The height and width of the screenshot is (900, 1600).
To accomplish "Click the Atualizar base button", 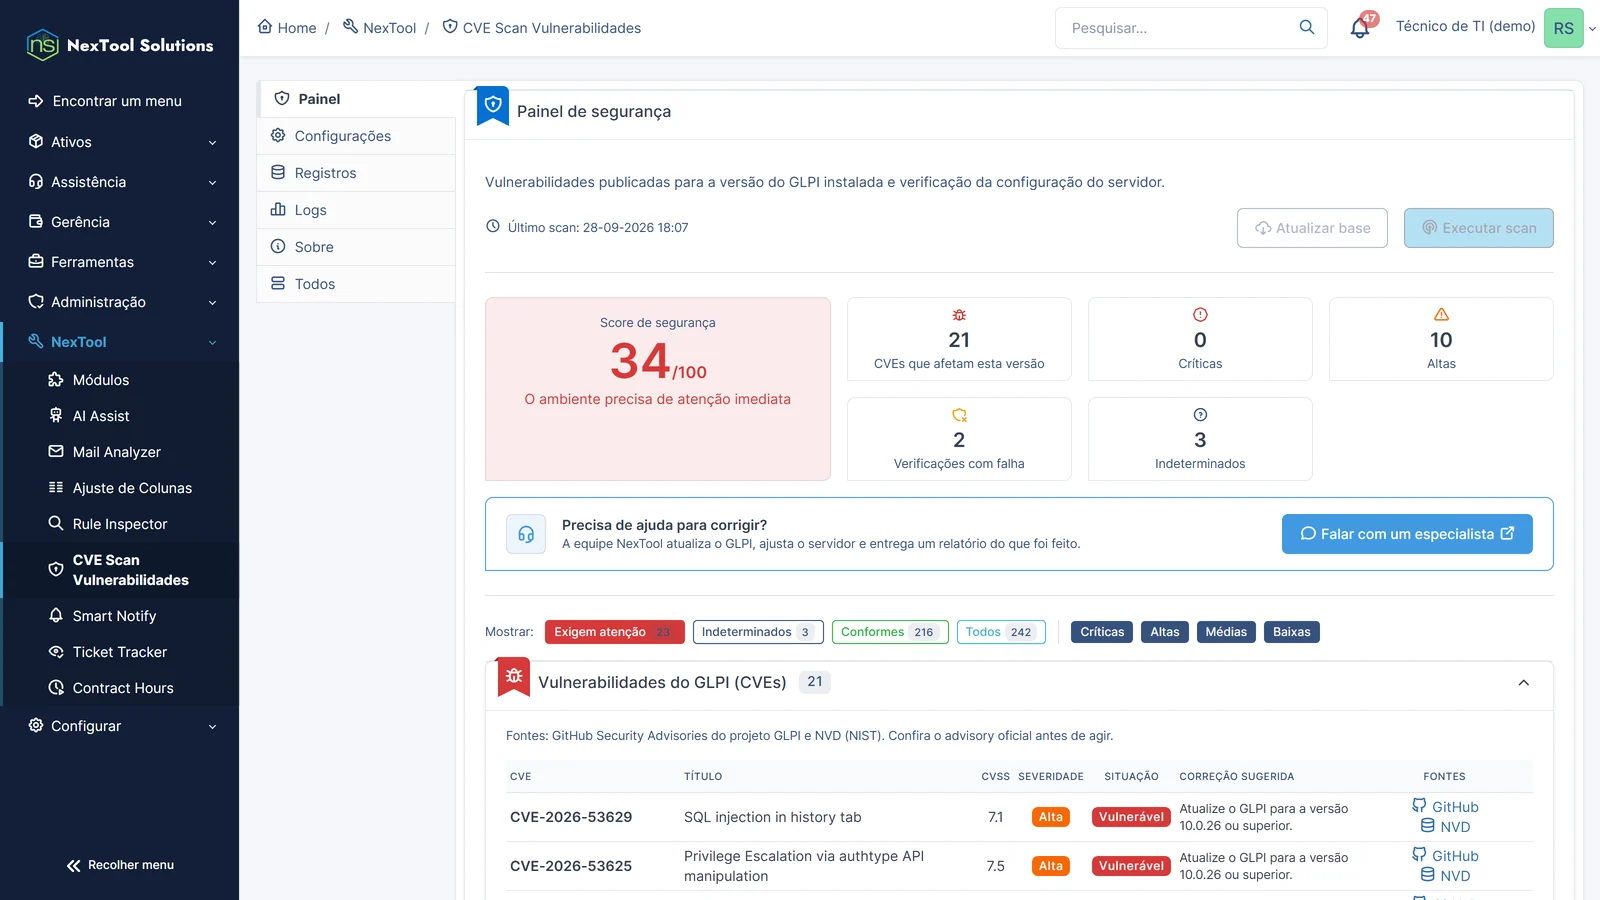I will click(x=1312, y=228).
